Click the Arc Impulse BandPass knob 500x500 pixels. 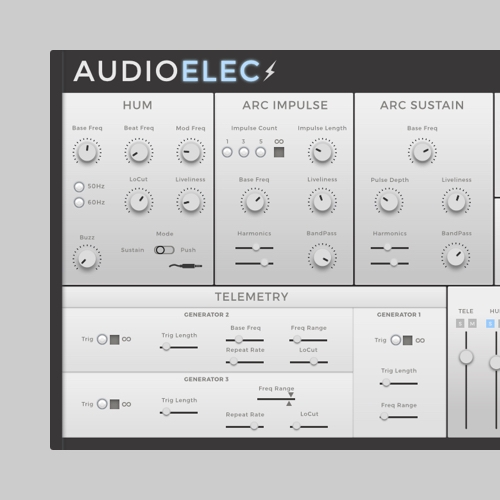click(322, 257)
